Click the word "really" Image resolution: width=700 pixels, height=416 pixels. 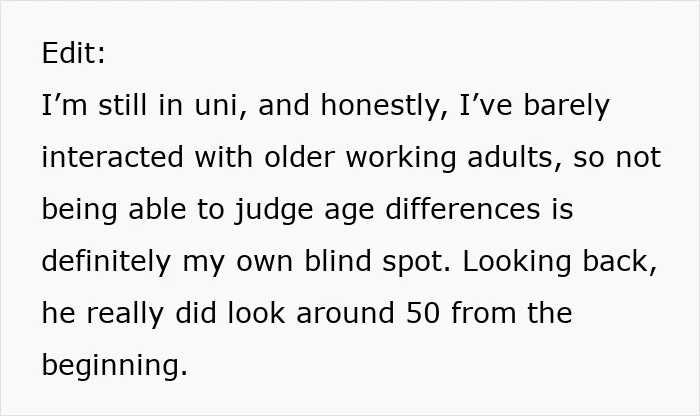(x=125, y=314)
